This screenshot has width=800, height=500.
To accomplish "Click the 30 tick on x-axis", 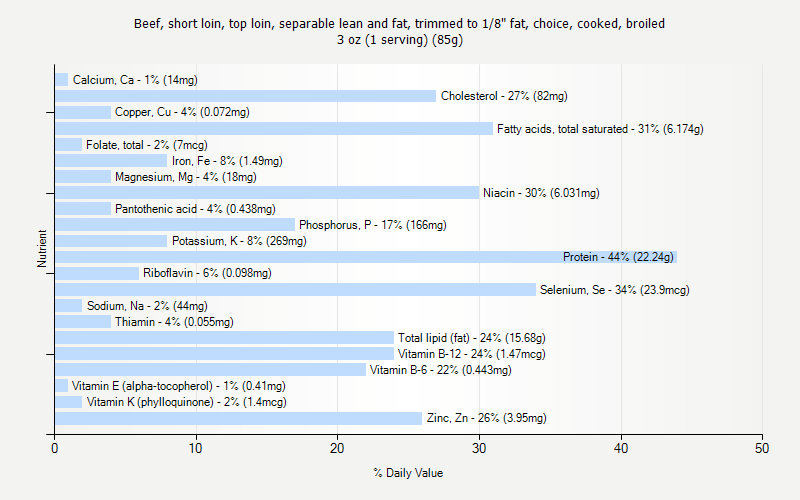I will click(479, 448).
